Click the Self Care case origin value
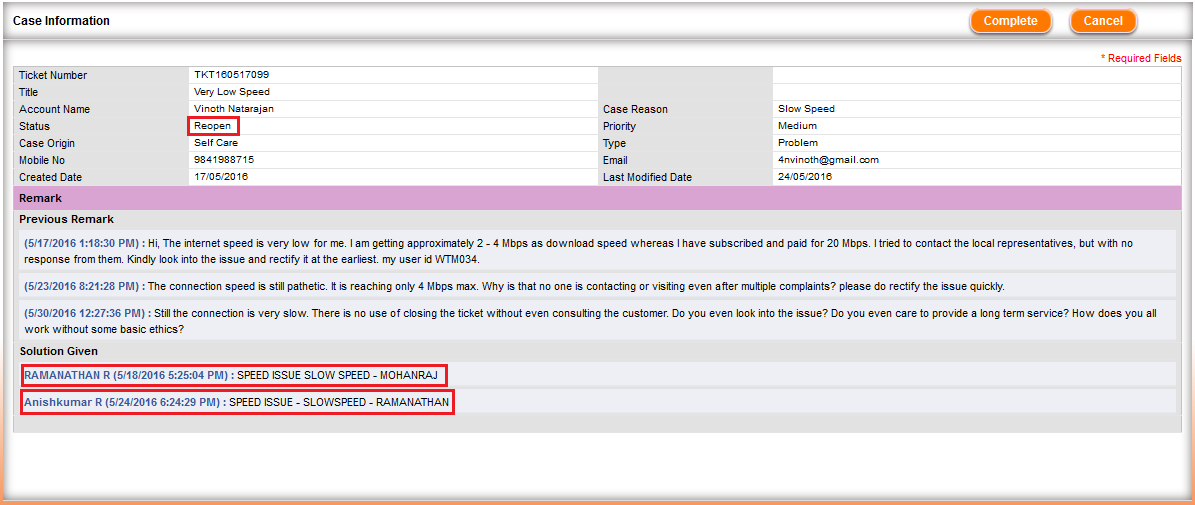Viewport: 1195px width, 505px height. 216,143
